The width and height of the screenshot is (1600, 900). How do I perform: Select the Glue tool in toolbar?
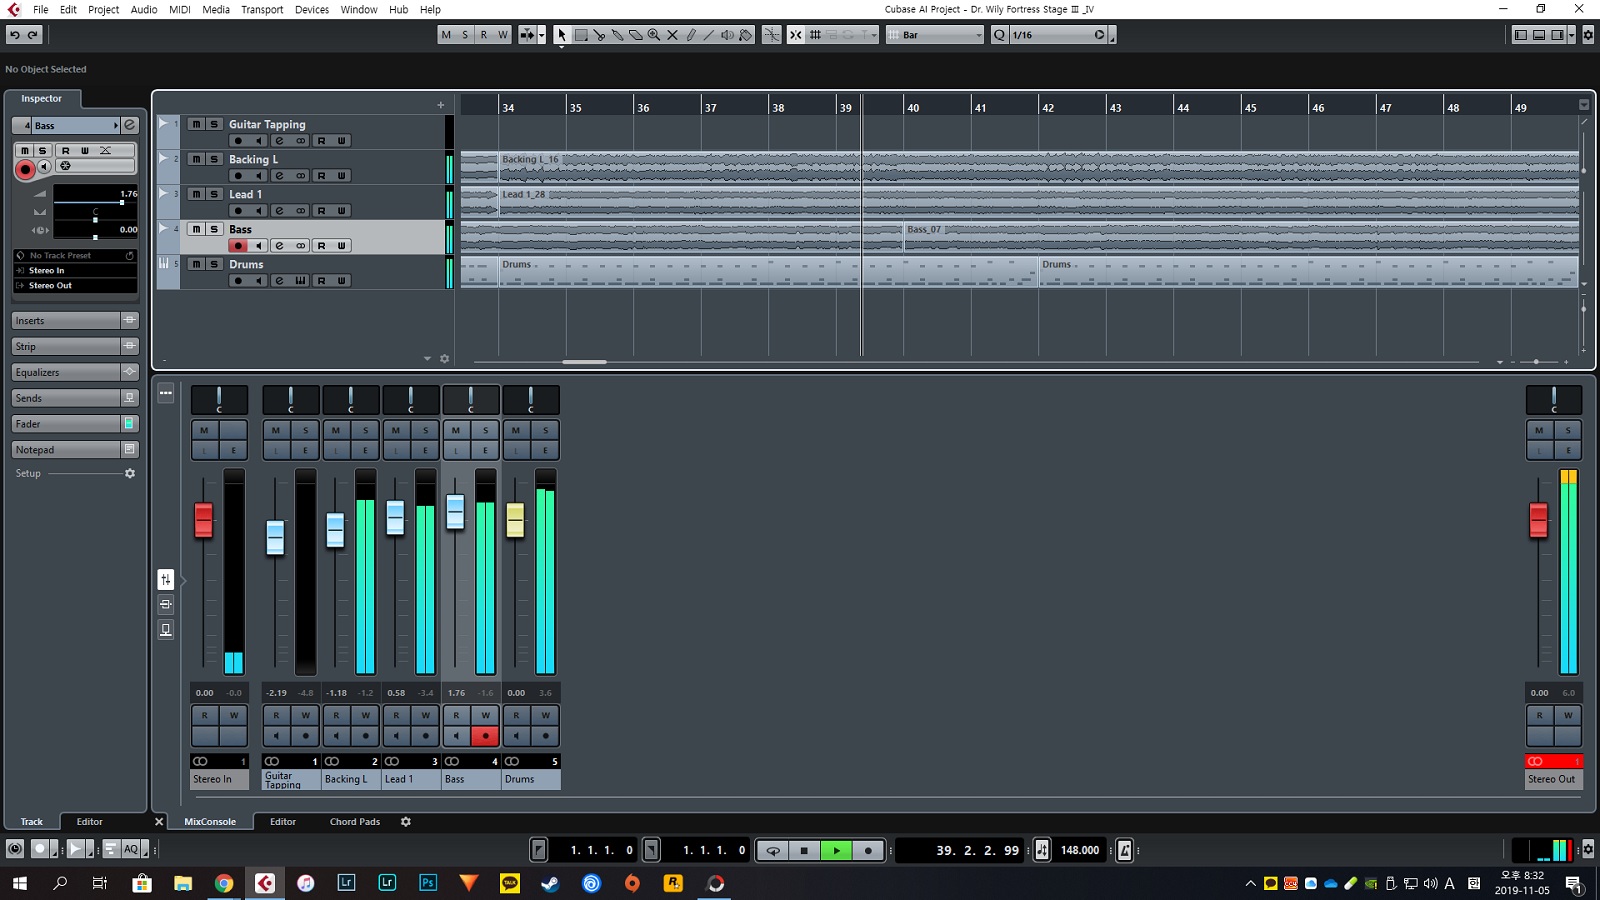(x=617, y=35)
